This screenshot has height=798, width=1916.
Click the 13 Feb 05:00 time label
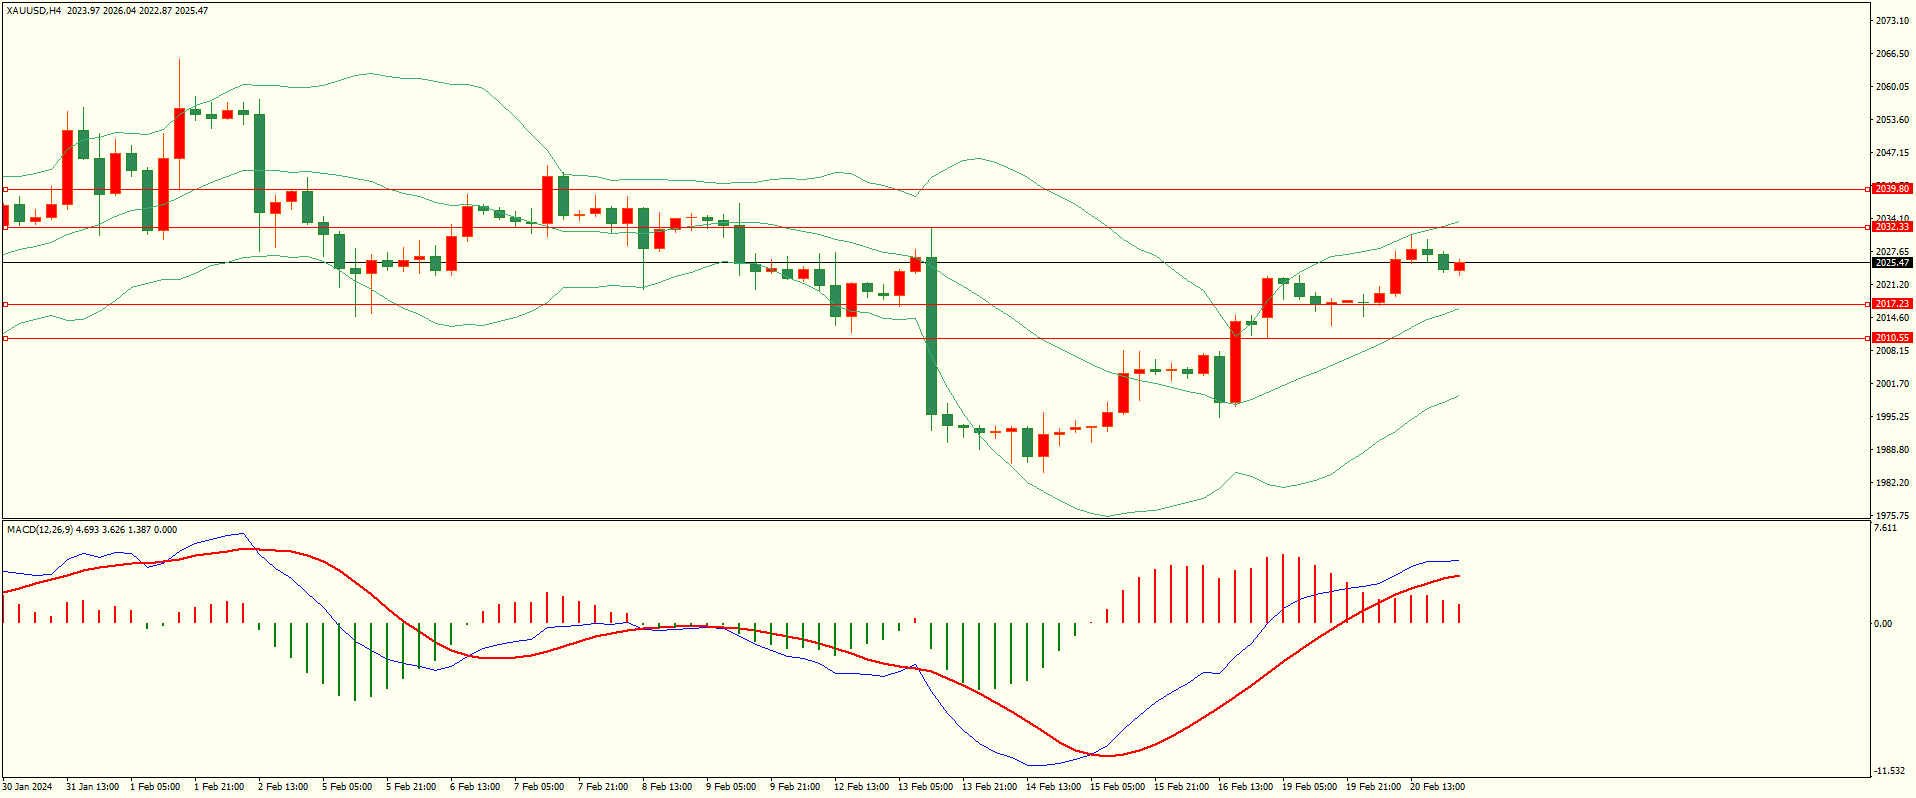(x=925, y=787)
